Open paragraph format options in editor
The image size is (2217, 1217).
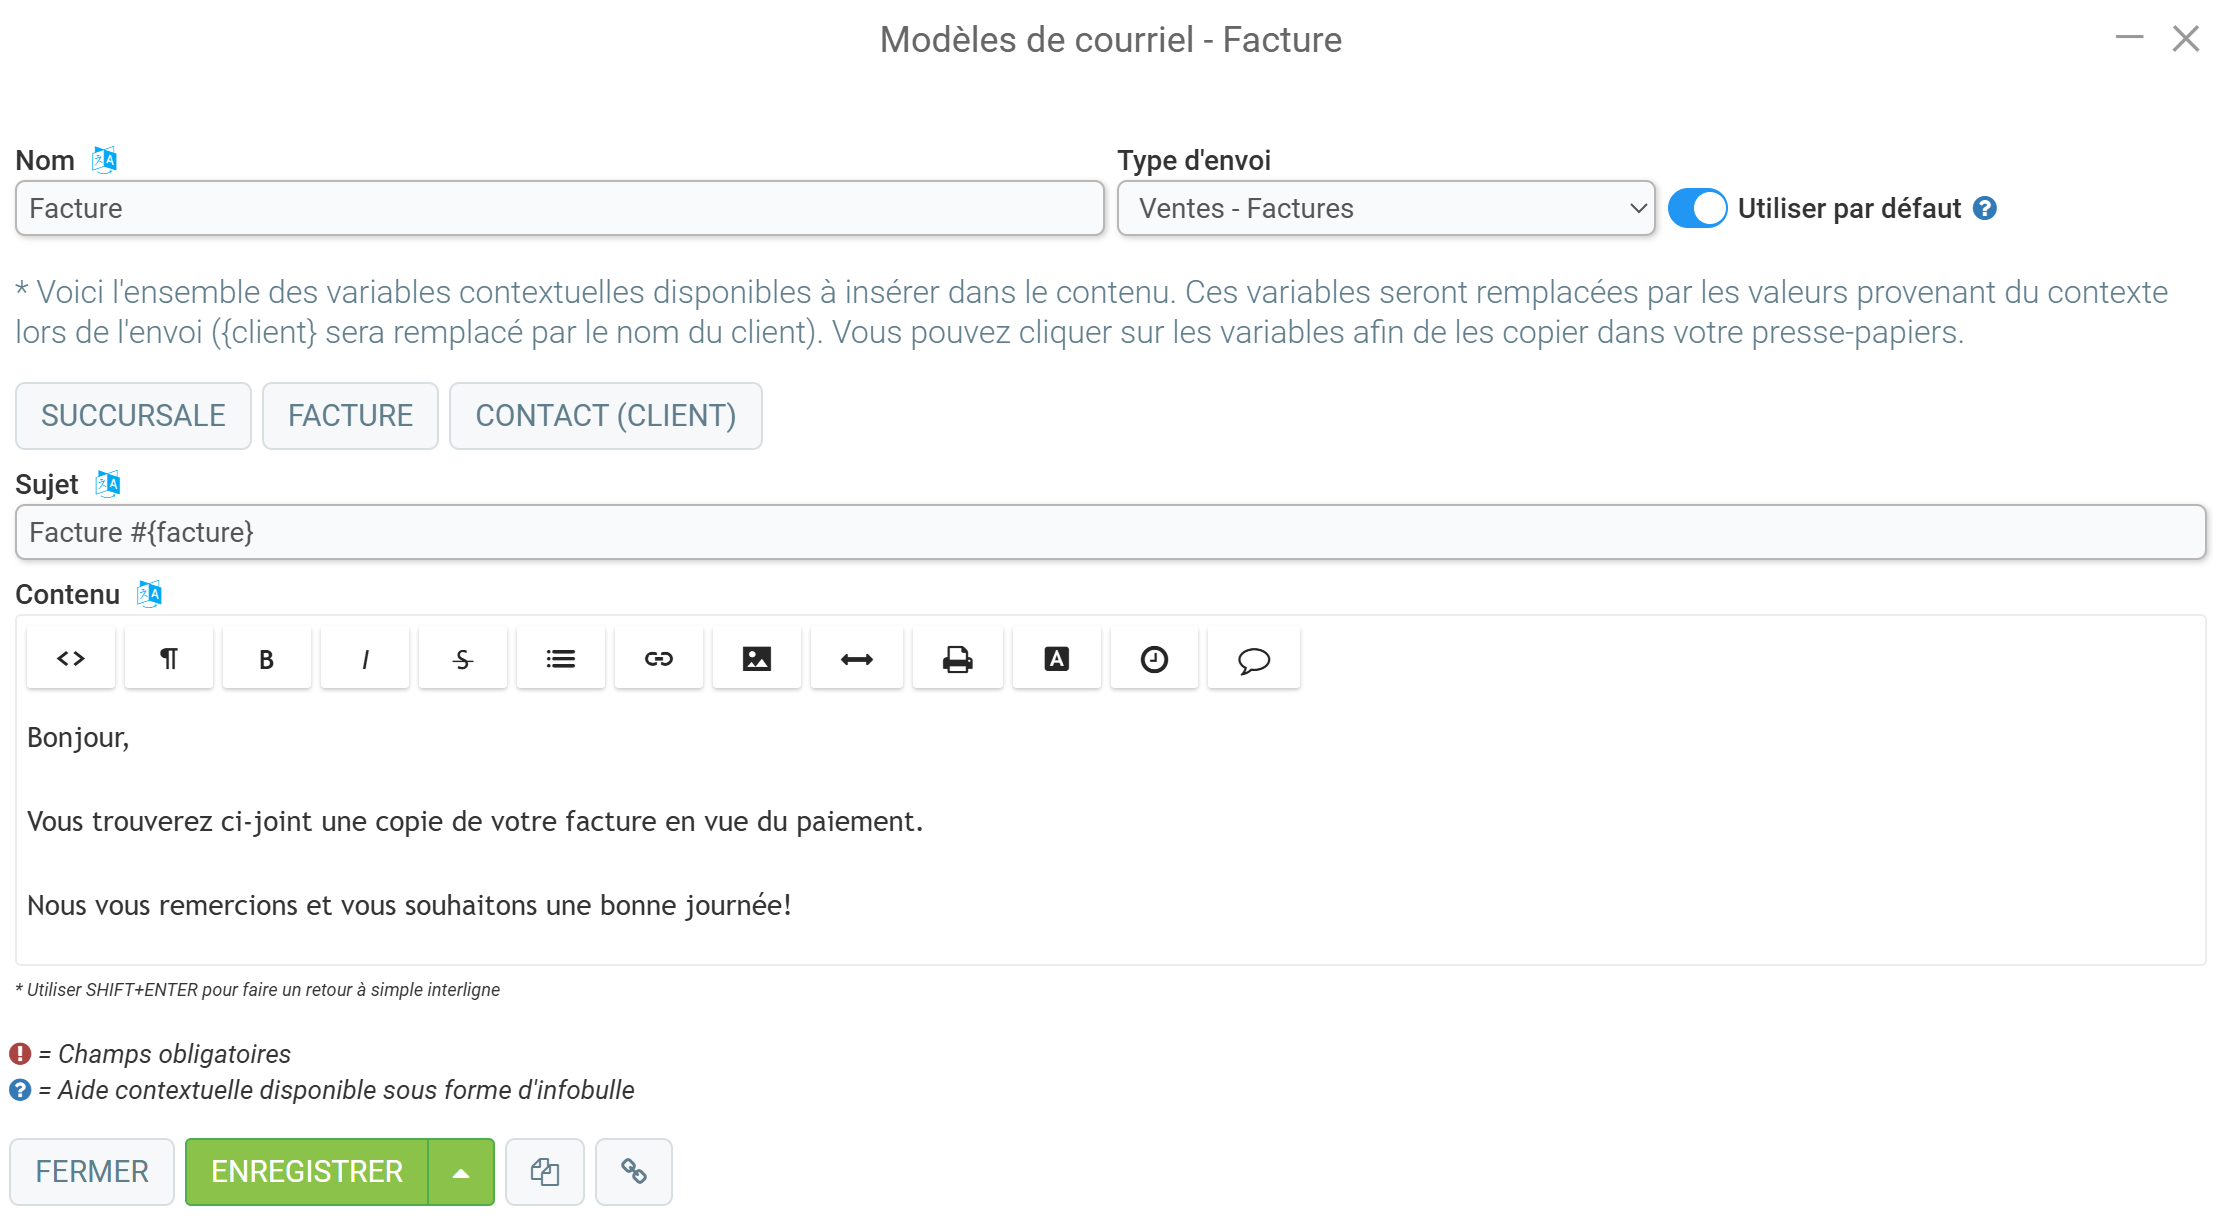click(x=169, y=658)
